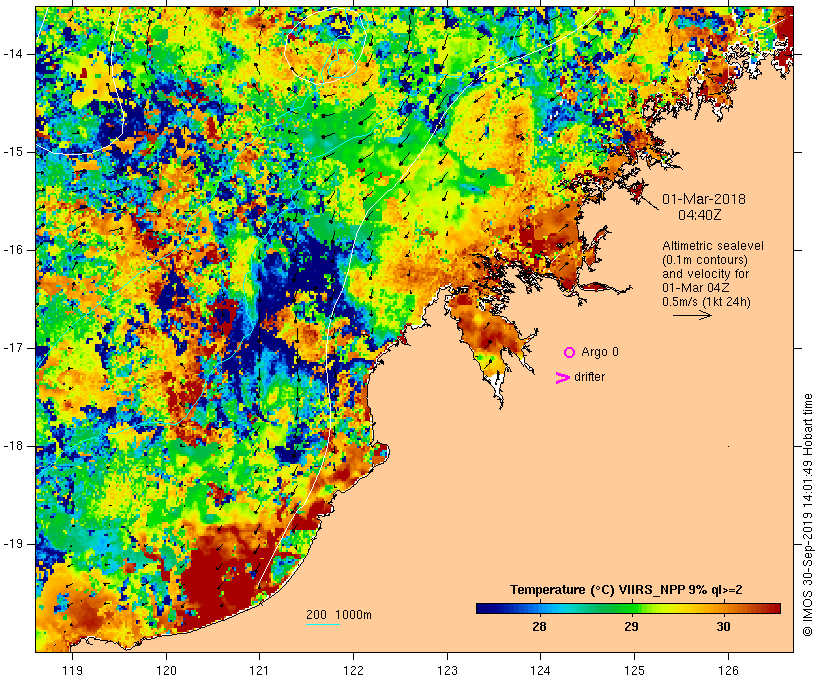Click the 0.5m/s velocity scale arrow
Image resolution: width=820 pixels, height=680 pixels.
tap(692, 315)
